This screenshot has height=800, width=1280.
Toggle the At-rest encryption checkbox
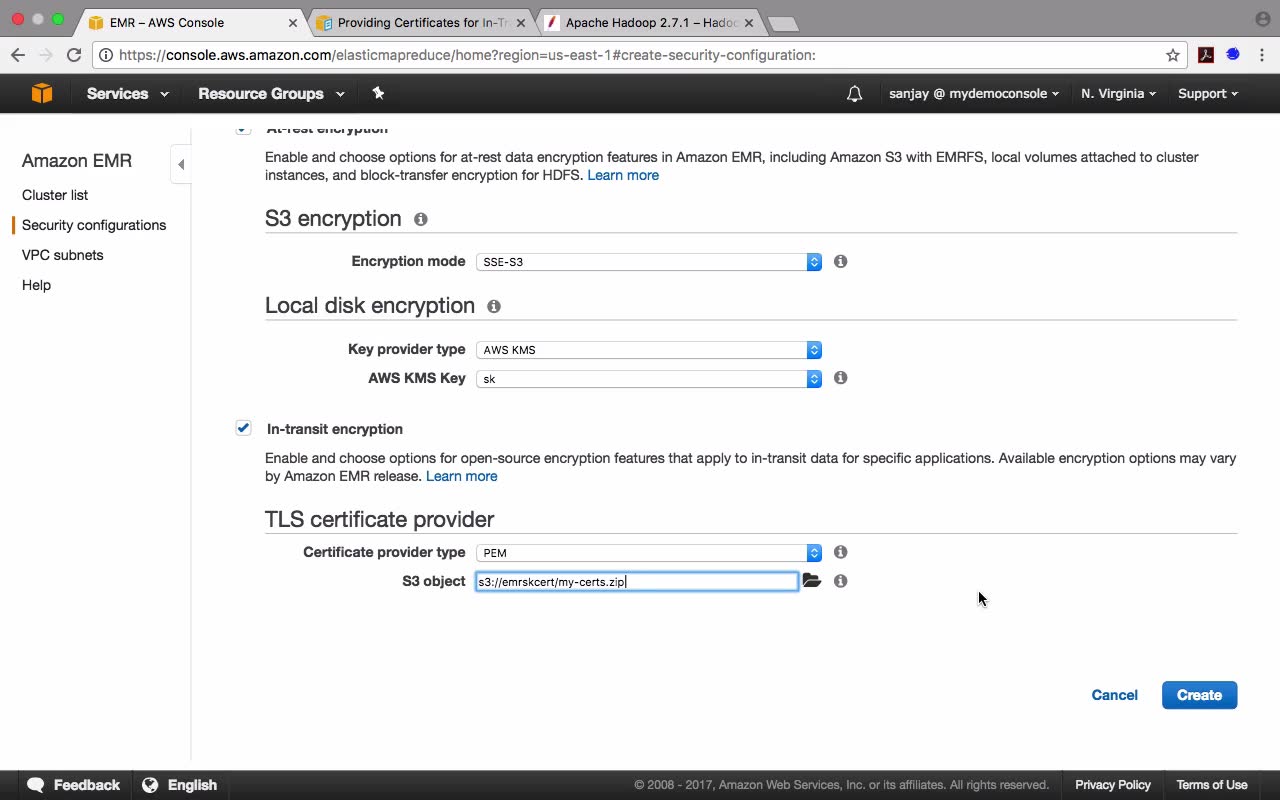(x=243, y=129)
